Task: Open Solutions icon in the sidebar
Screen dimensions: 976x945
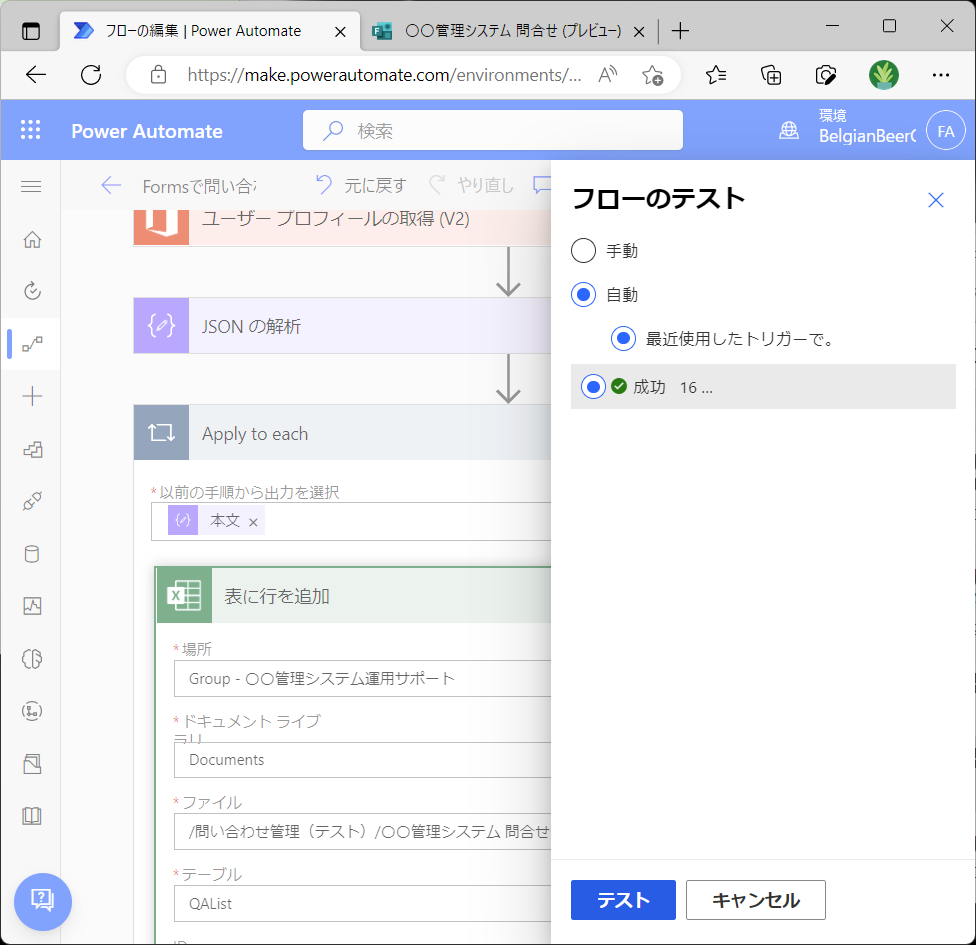Action: pos(32,763)
